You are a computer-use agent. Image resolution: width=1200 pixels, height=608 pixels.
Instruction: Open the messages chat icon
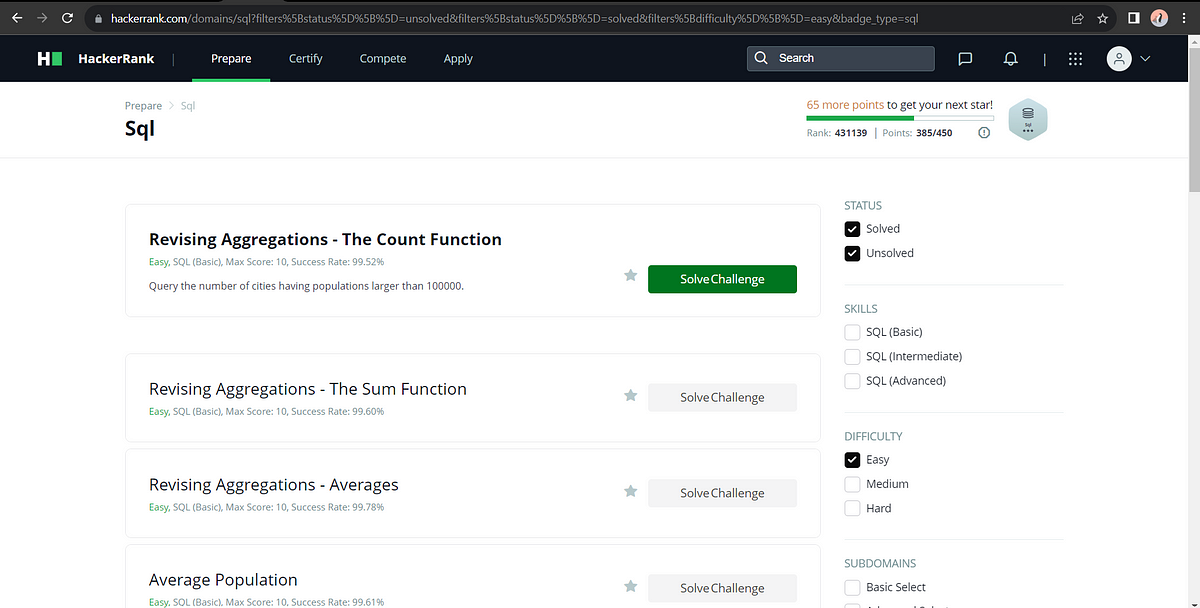pyautogui.click(x=965, y=59)
